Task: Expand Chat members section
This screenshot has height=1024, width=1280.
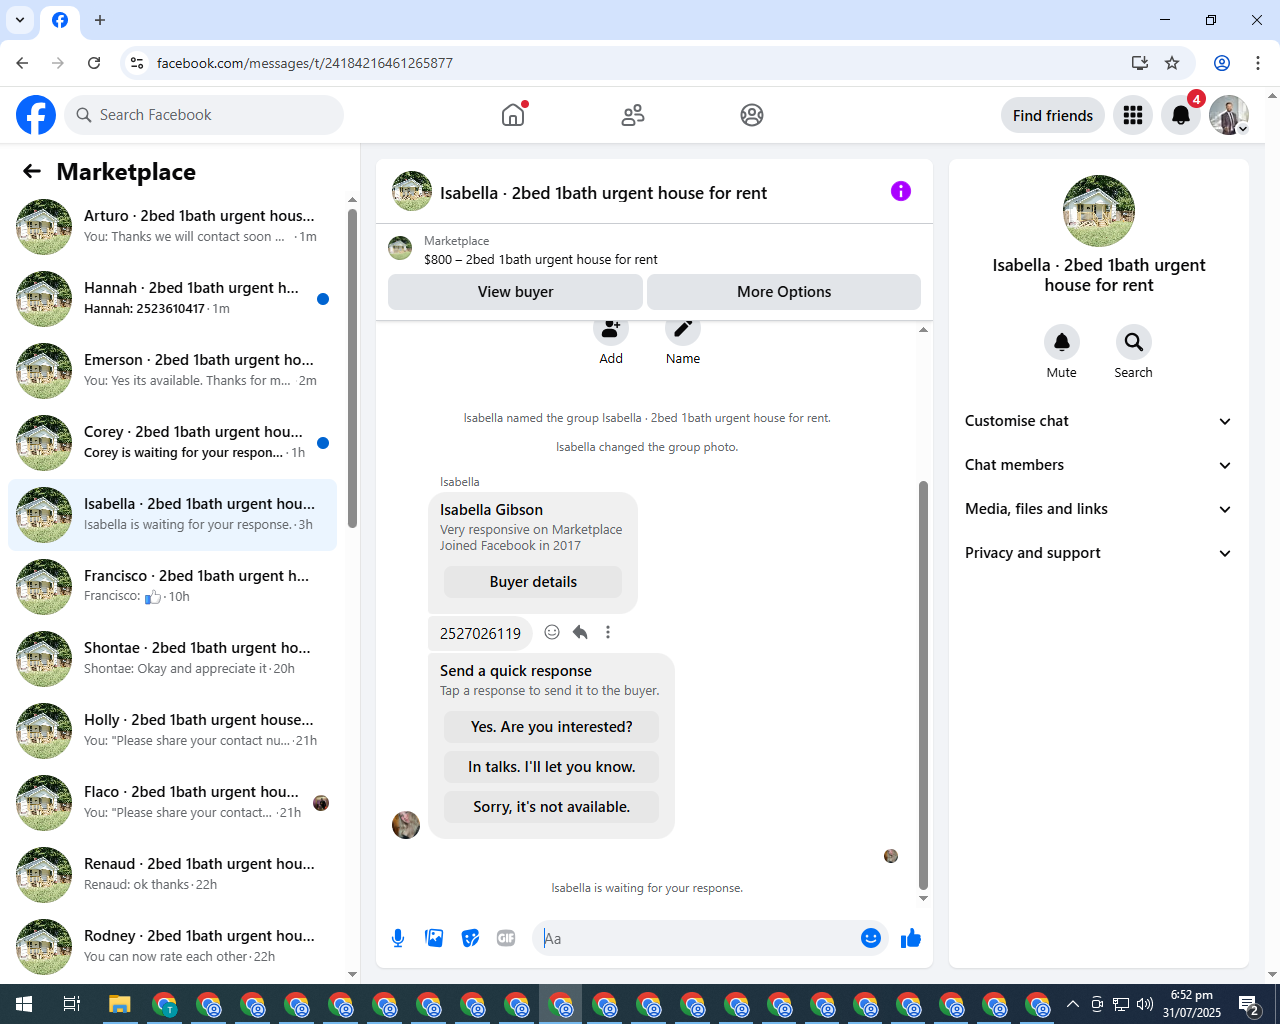Action: (x=1099, y=465)
